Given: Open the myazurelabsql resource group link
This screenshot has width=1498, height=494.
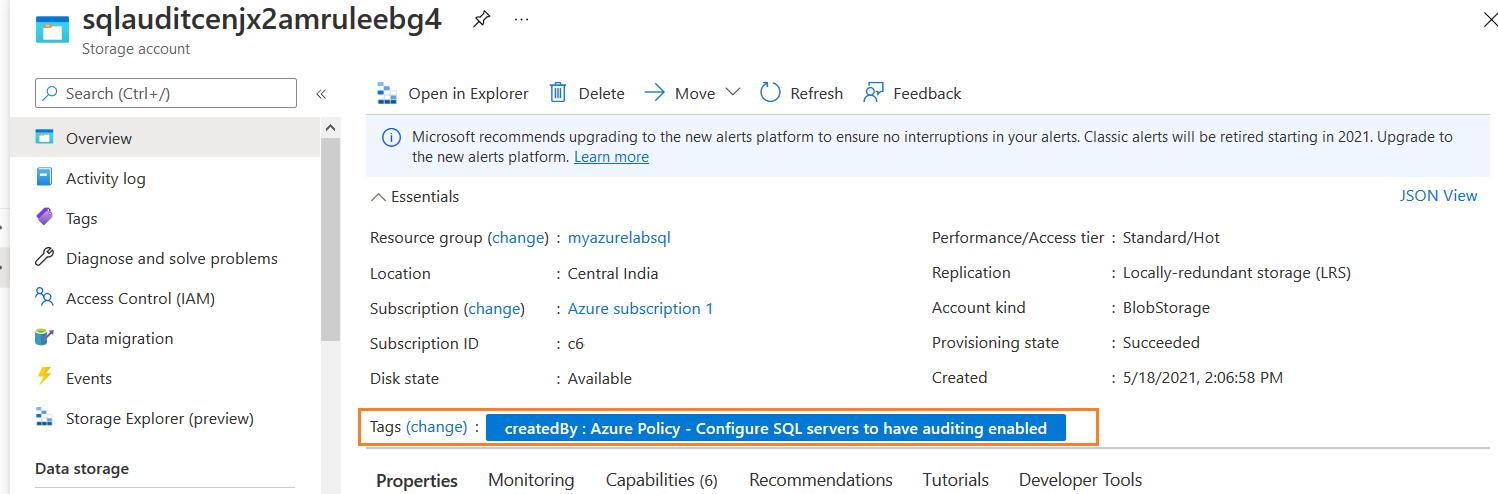Looking at the screenshot, I should pyautogui.click(x=619, y=238).
